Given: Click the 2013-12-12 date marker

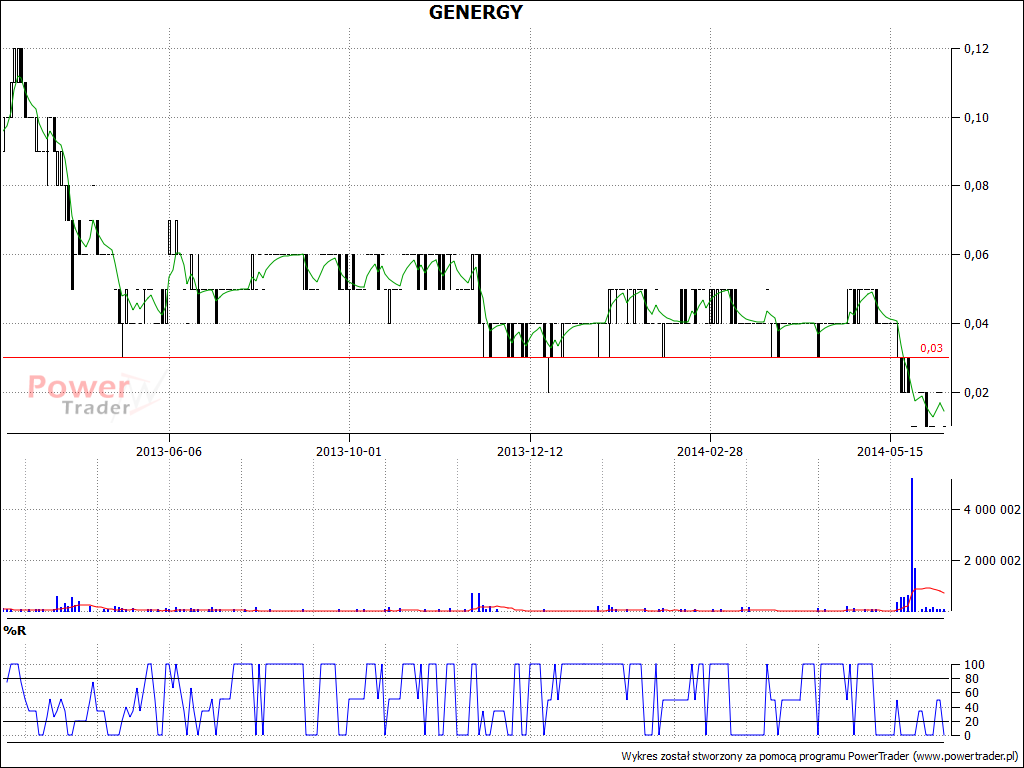Looking at the screenshot, I should 529,451.
